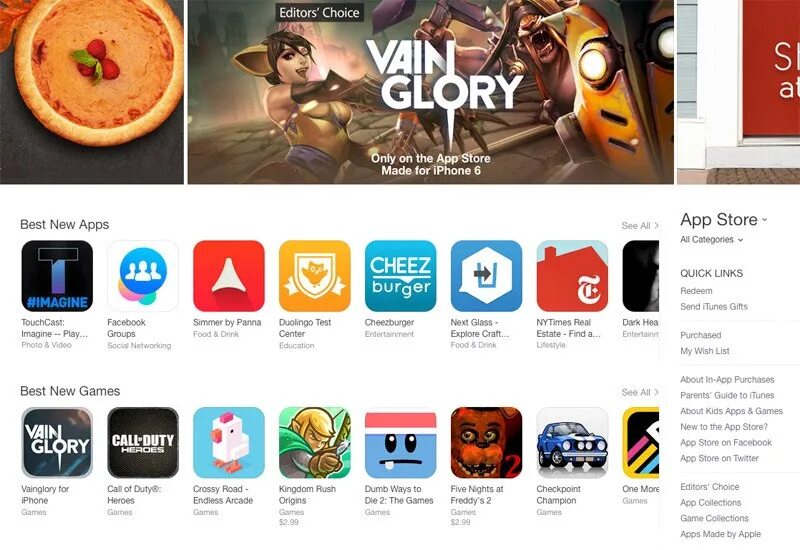Open the Facebook Groups app icon
The image size is (800, 550).
[x=143, y=276]
